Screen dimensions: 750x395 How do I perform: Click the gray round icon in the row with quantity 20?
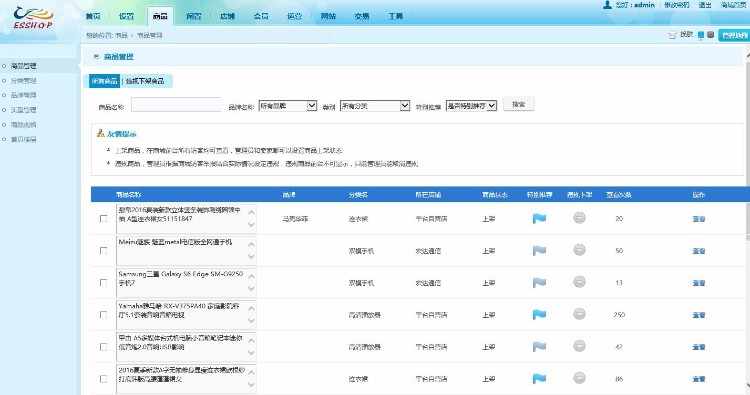[579, 218]
